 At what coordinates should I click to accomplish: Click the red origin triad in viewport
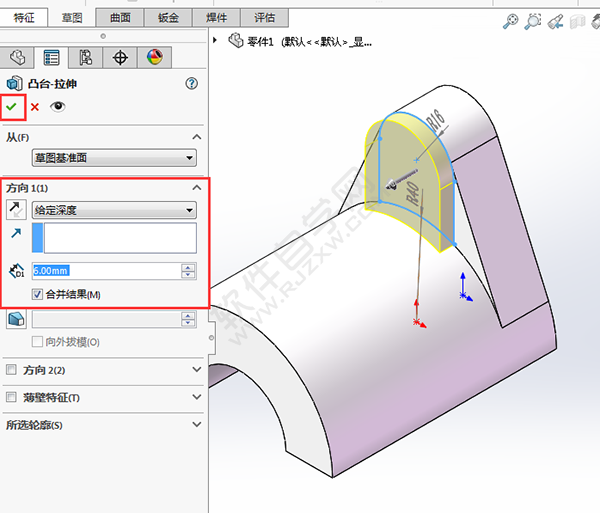click(419, 314)
